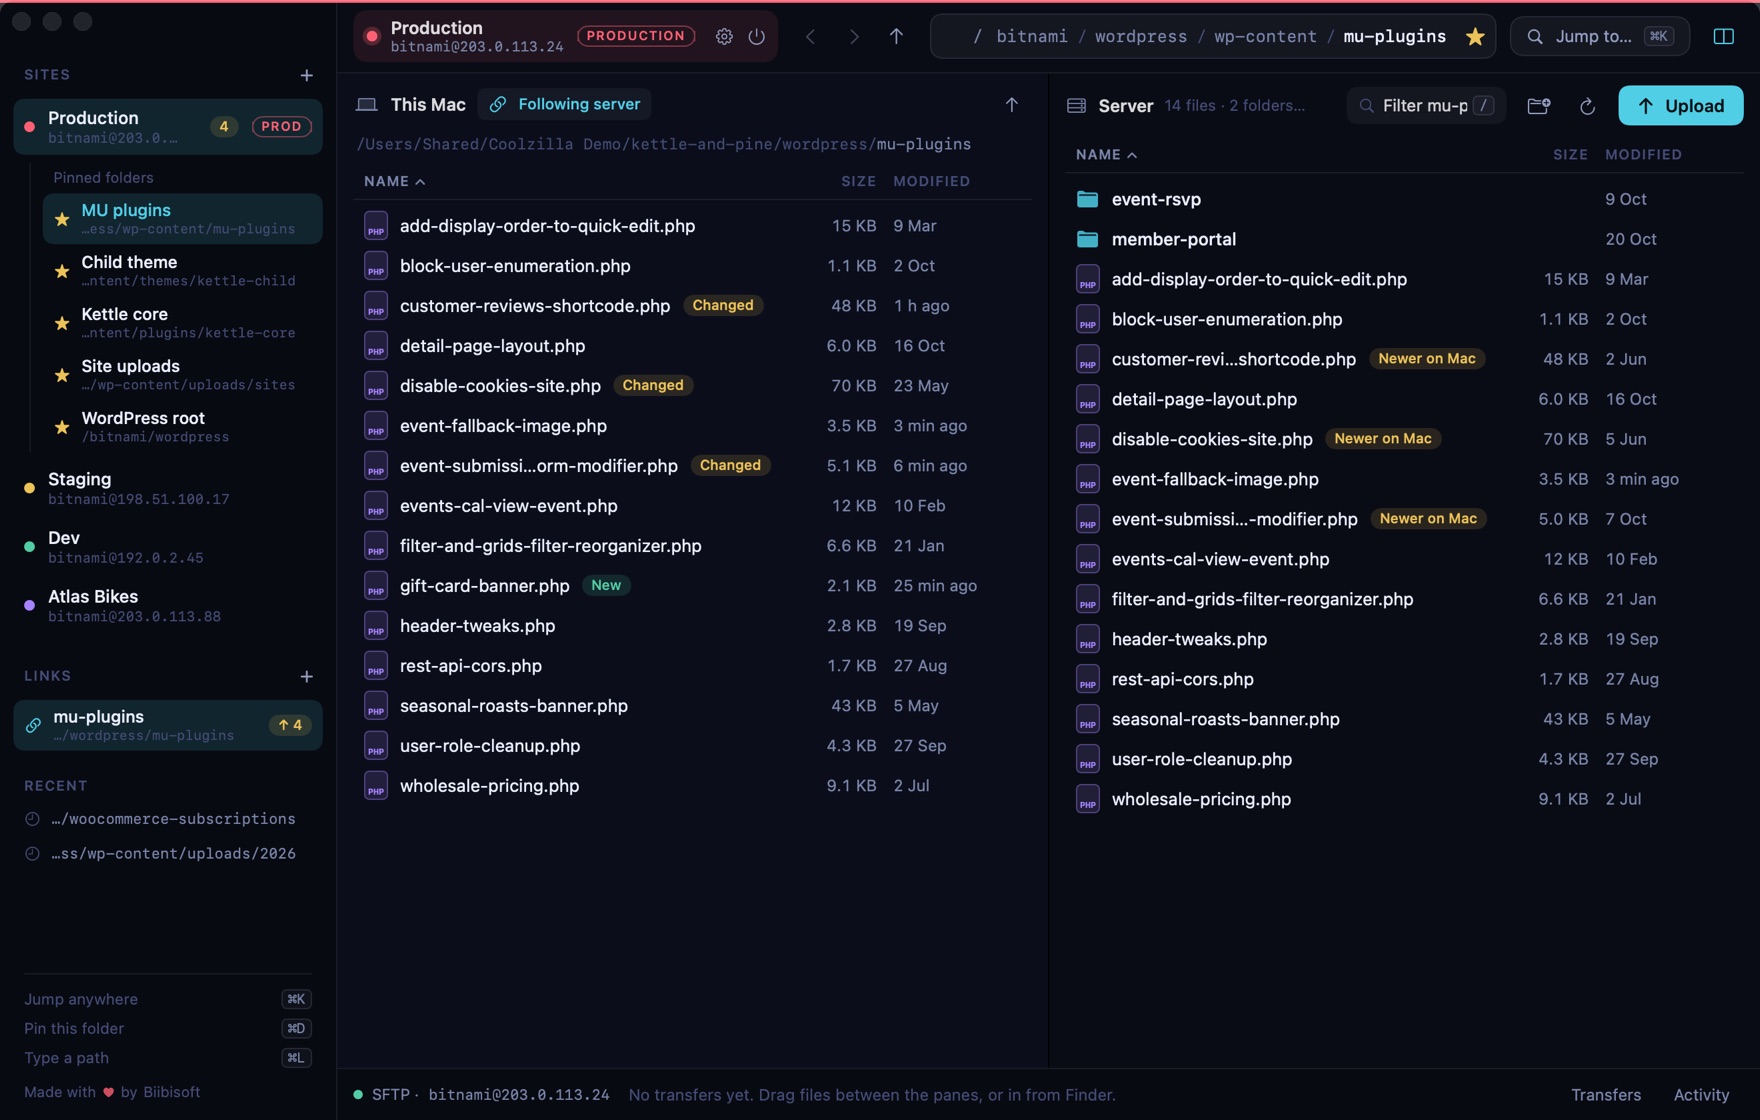The height and width of the screenshot is (1120, 1760).
Task: Disconnect using the power icon
Action: (x=757, y=36)
